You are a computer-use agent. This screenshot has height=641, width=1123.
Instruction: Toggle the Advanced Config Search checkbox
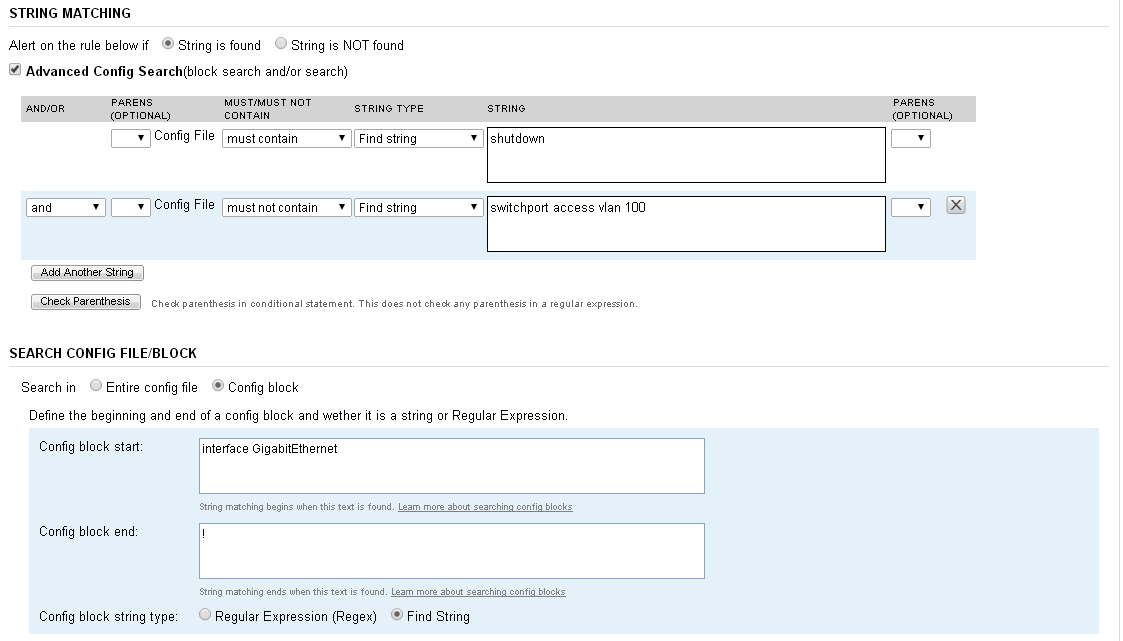click(x=15, y=71)
